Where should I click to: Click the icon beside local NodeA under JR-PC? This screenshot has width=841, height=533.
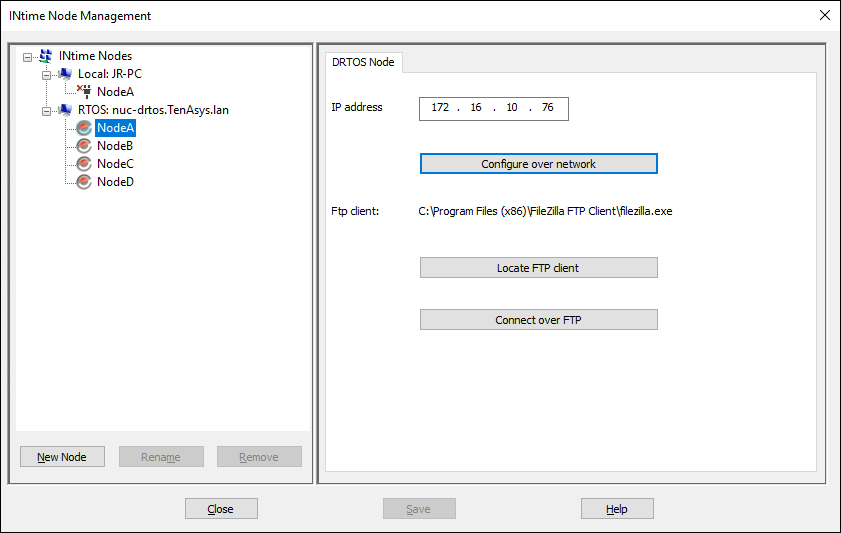84,92
